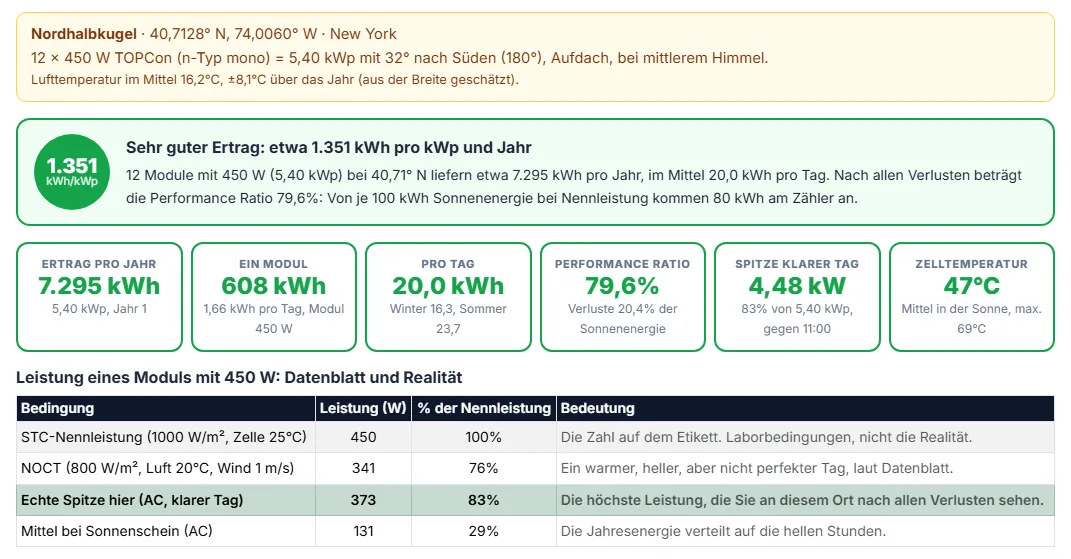1071x559 pixels.
Task: Click the power value '131' in the Mittel row
Action: [363, 531]
